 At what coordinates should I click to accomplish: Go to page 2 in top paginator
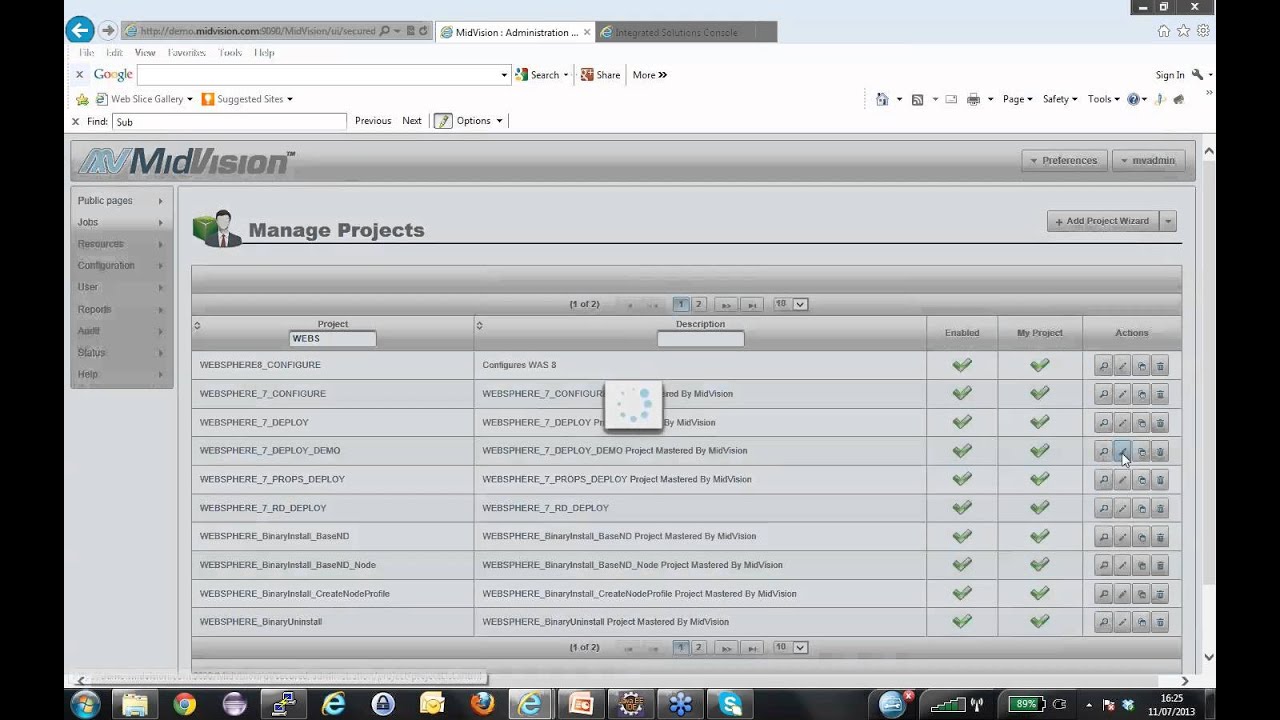699,304
